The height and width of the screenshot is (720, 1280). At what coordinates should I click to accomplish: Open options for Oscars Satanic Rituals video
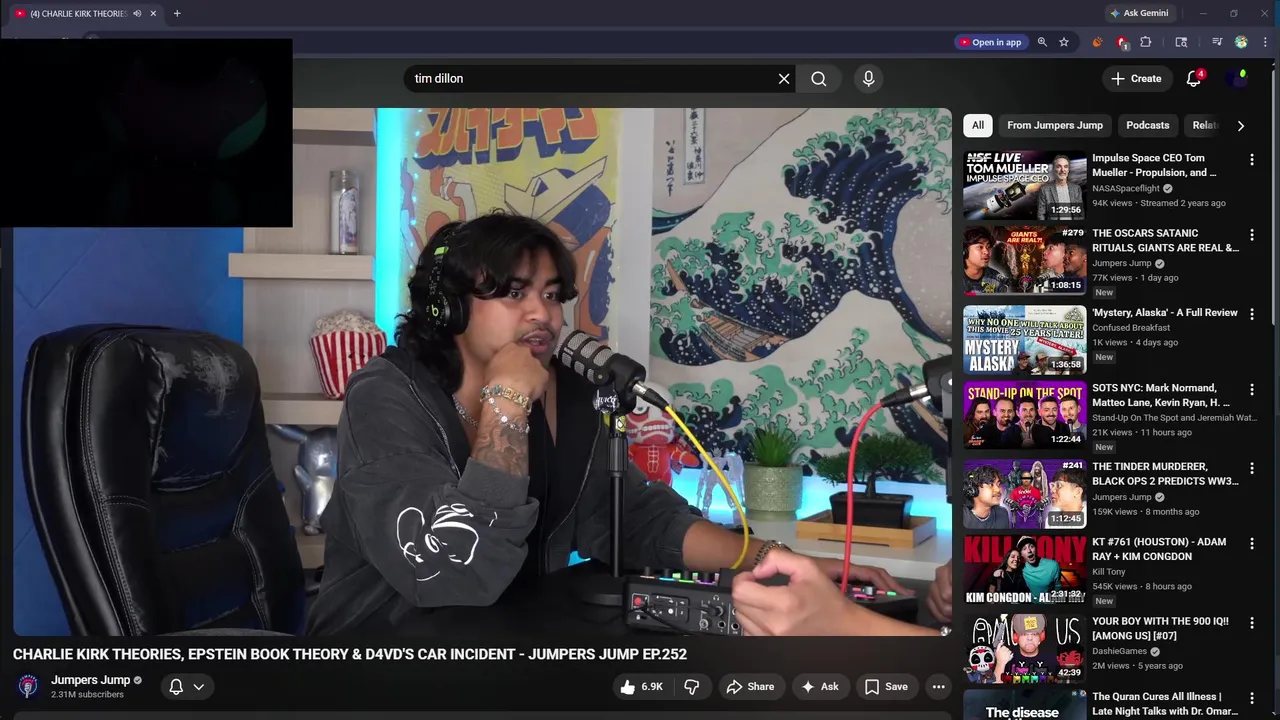(x=1251, y=235)
